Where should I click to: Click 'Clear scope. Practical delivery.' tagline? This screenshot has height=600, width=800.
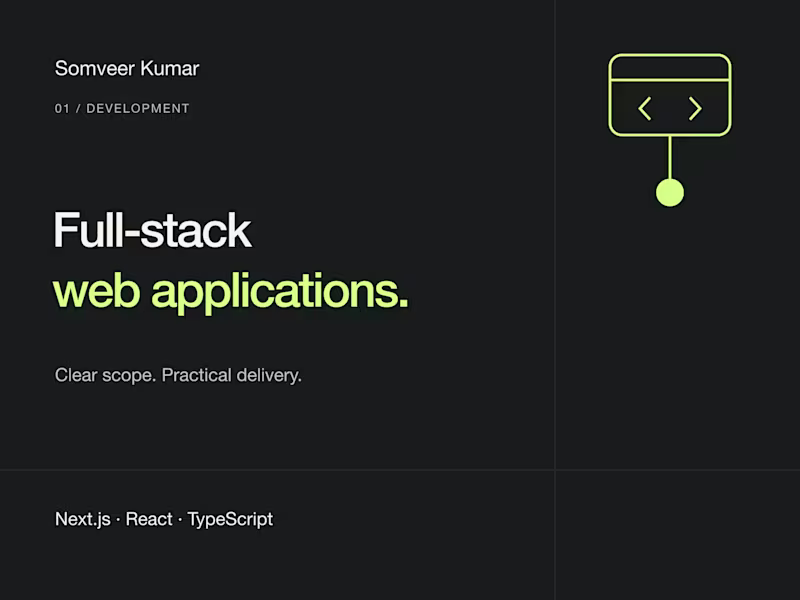click(x=178, y=376)
